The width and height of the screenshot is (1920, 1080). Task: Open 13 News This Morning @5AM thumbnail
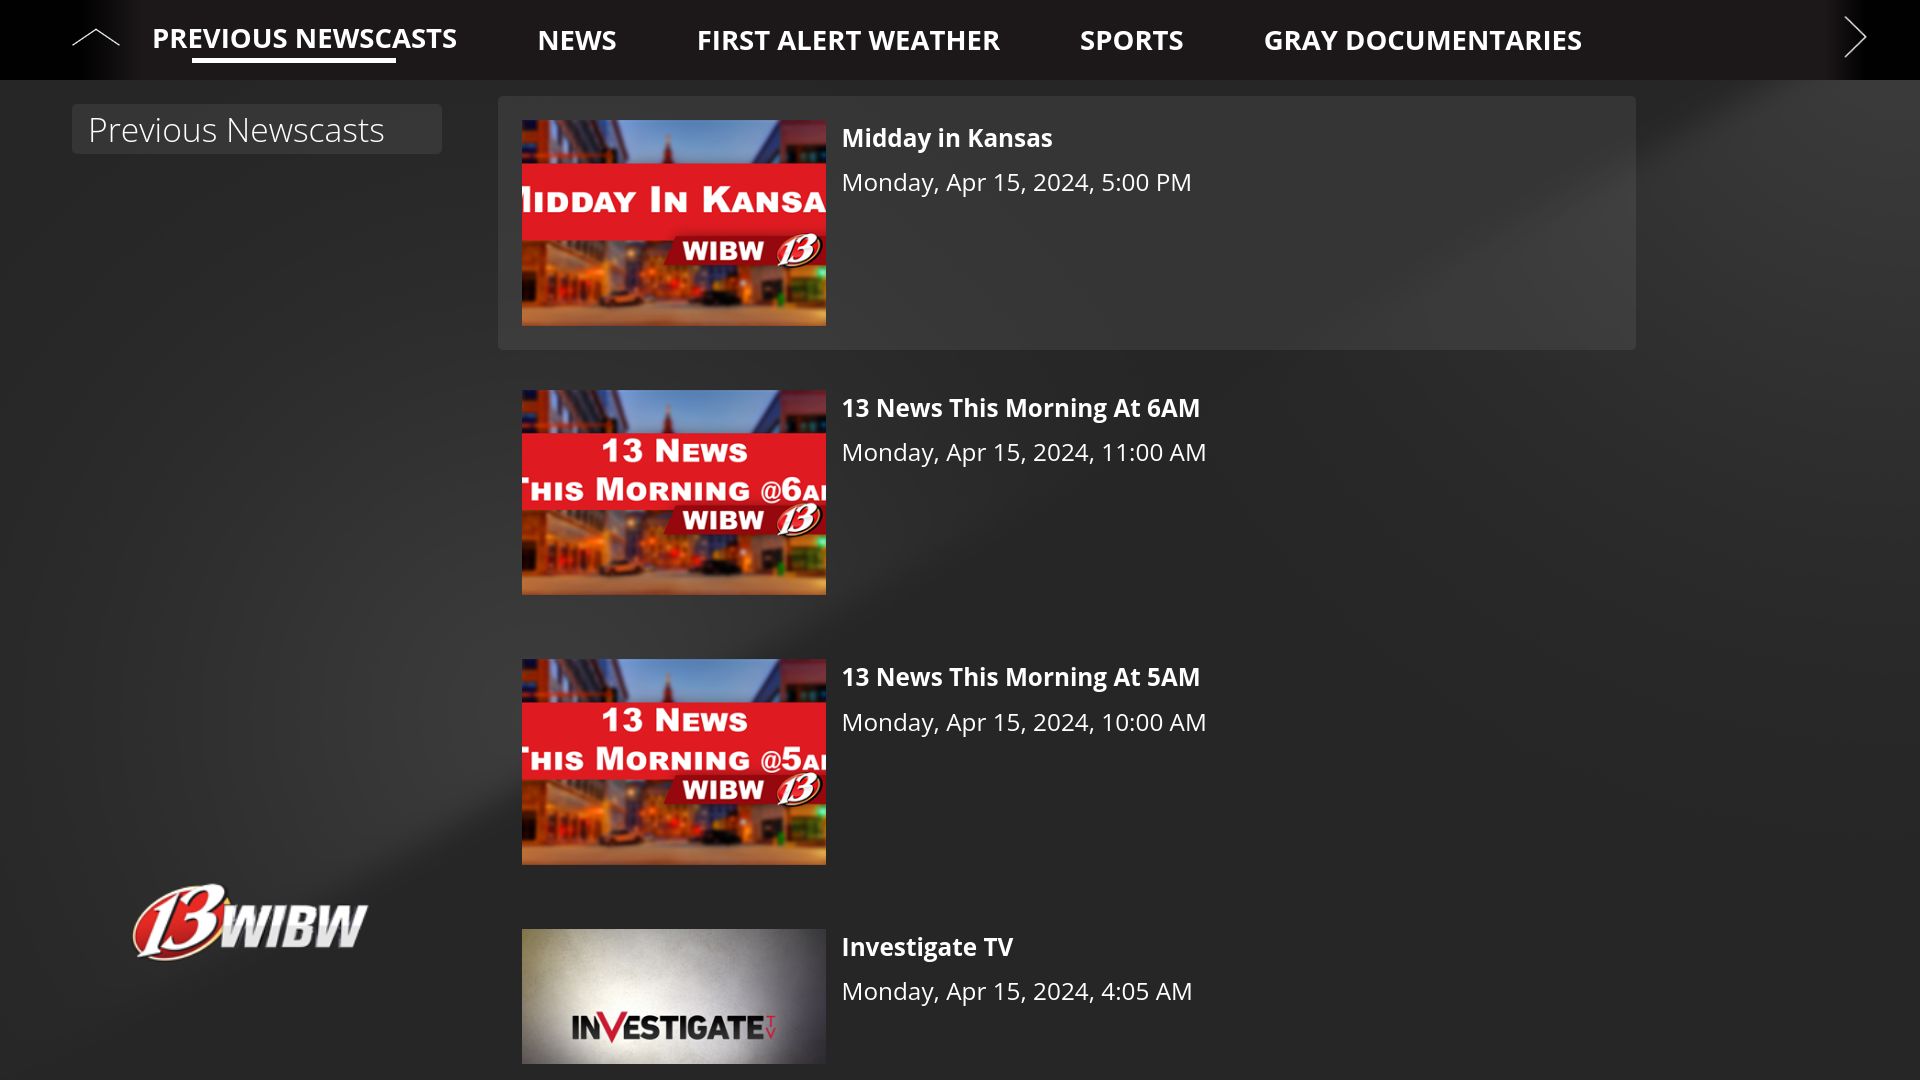click(673, 762)
